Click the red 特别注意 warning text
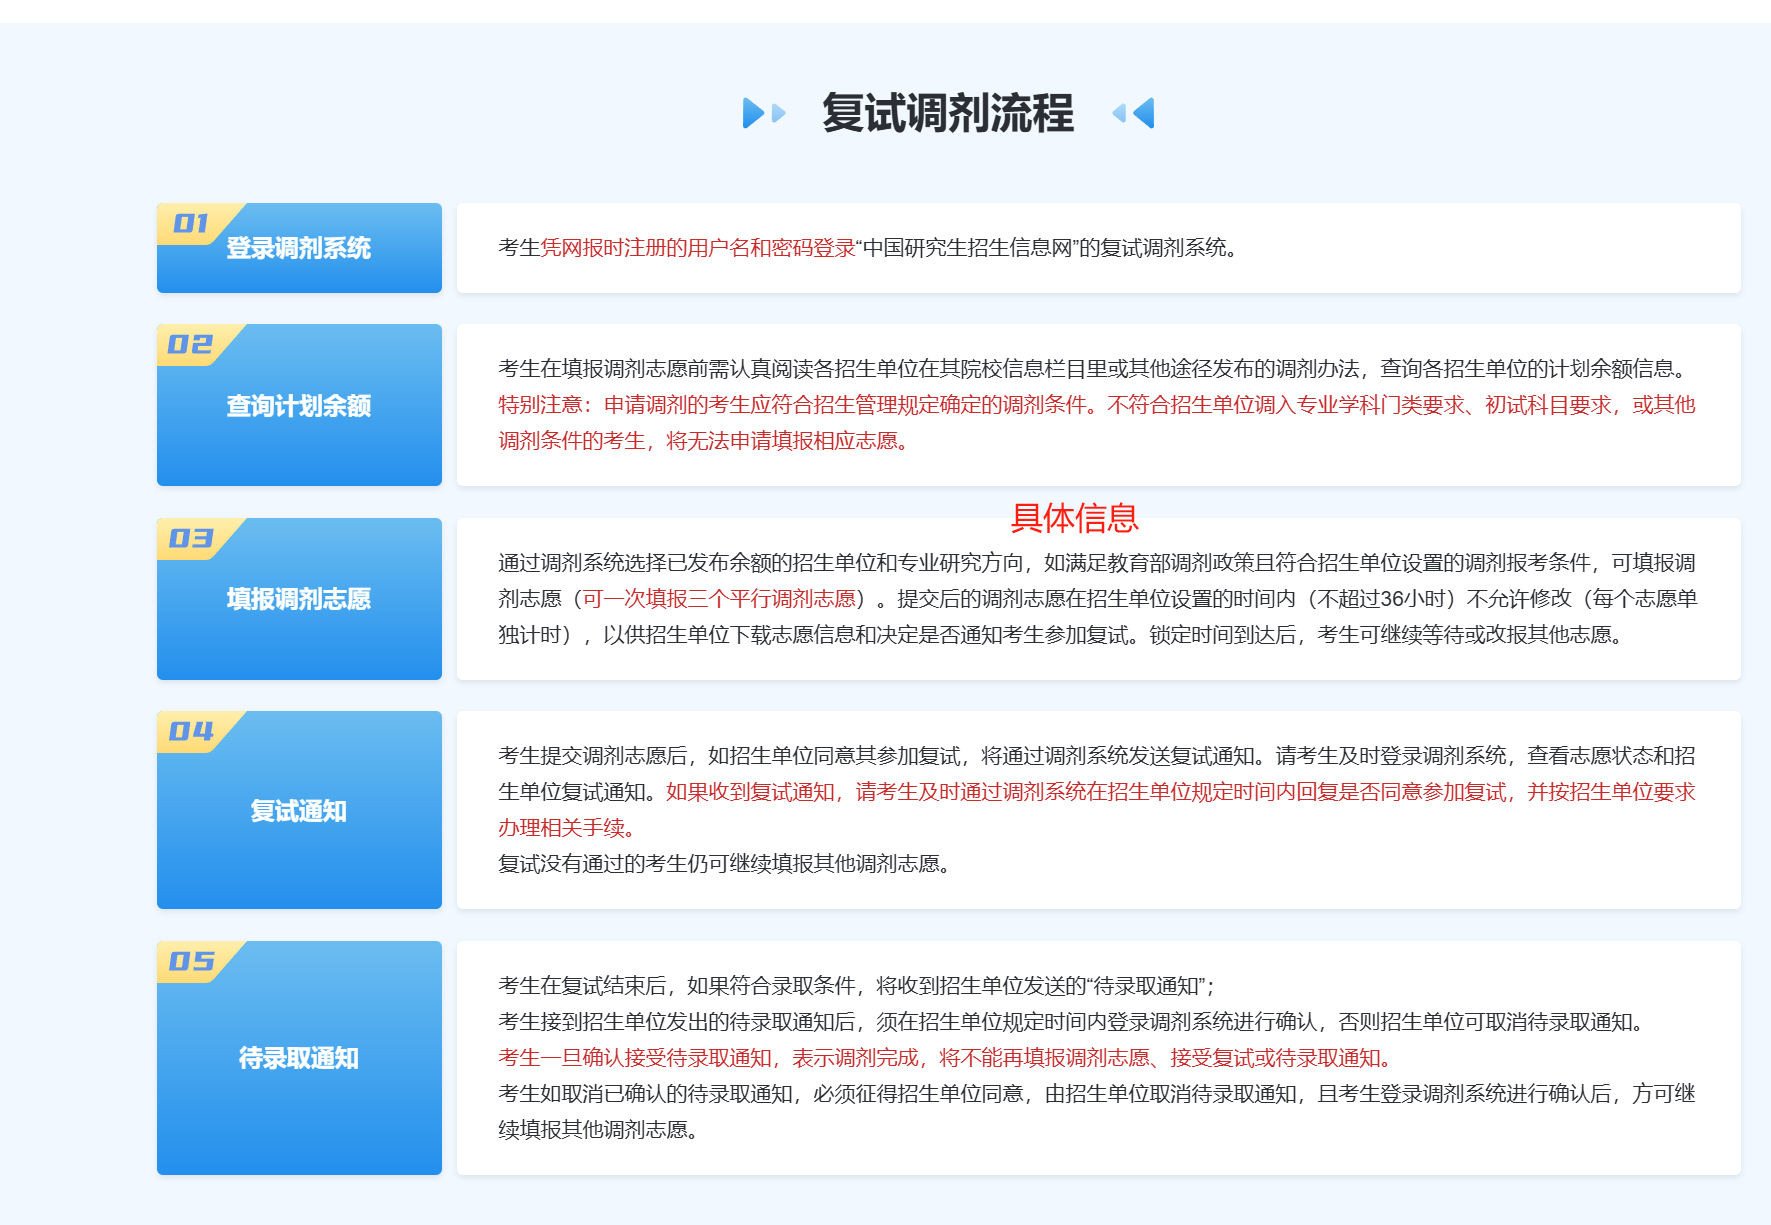 coord(1096,405)
